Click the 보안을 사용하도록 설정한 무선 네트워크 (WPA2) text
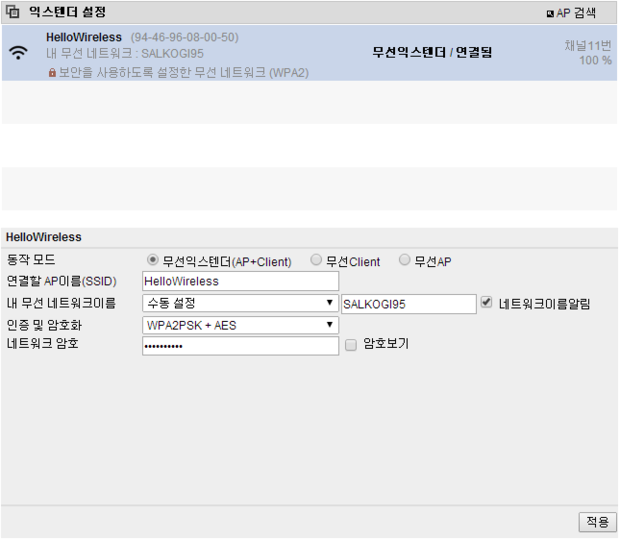This screenshot has height=540, width=620. 184,73
